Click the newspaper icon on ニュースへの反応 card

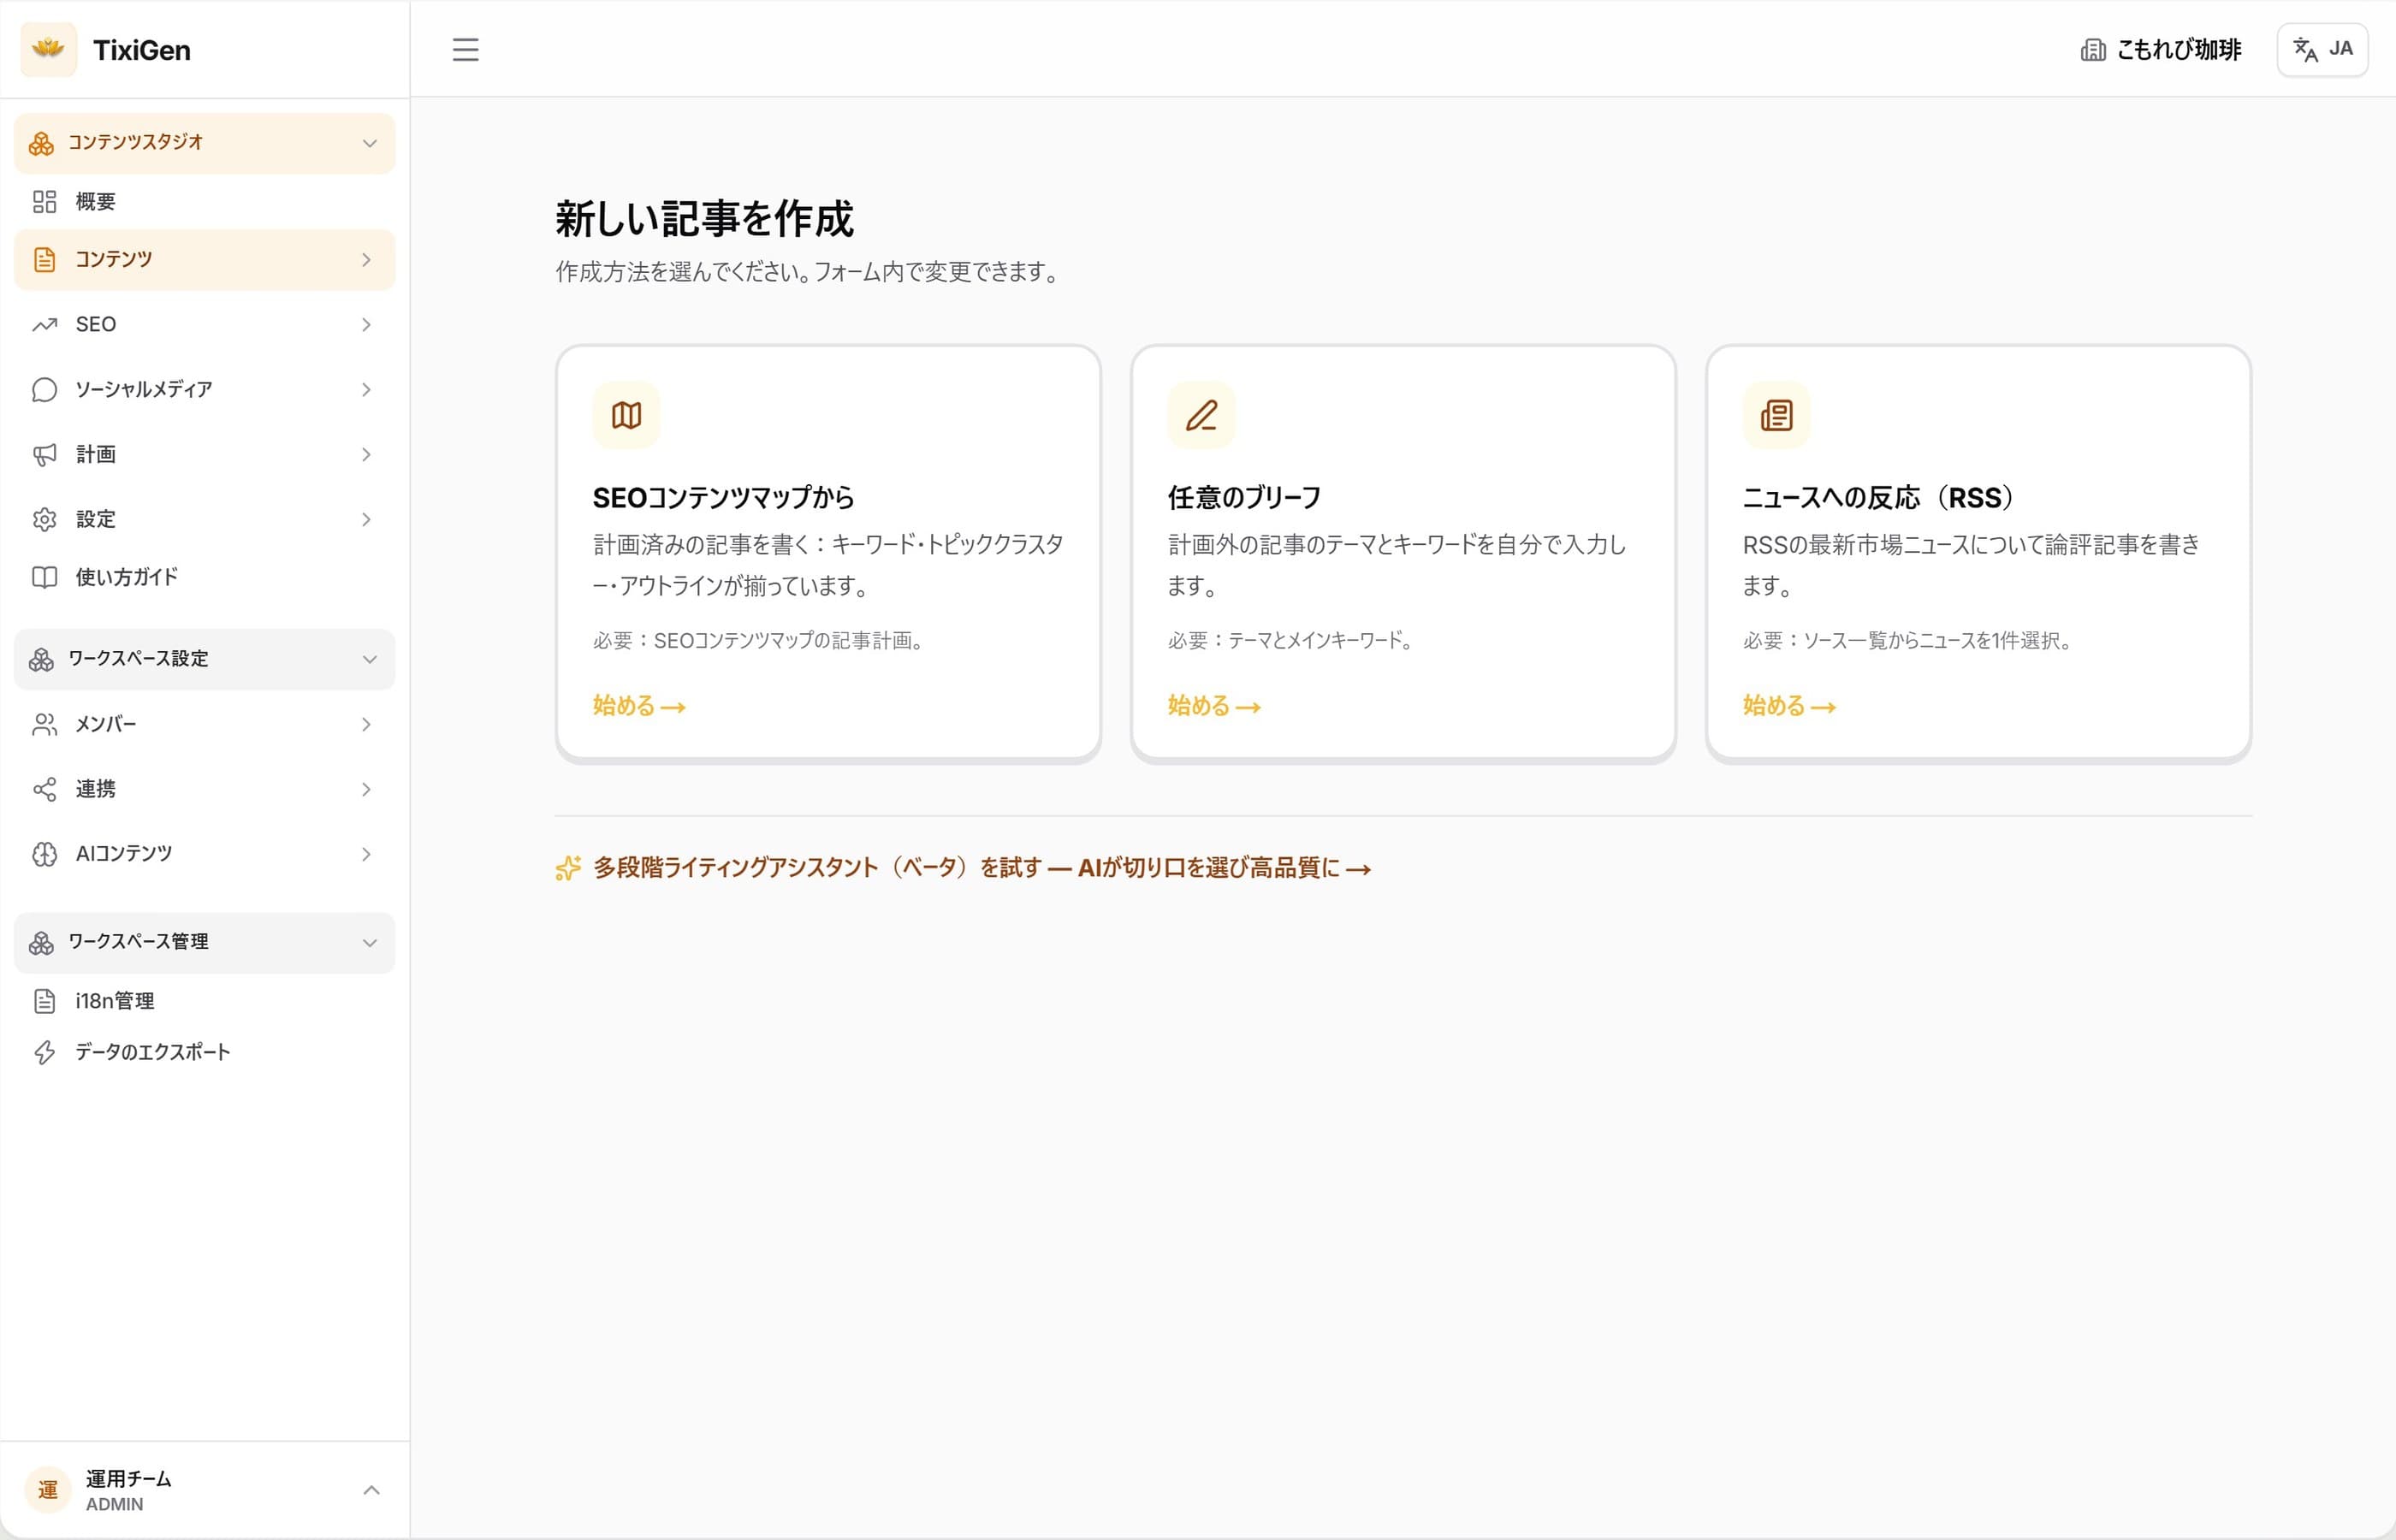tap(1776, 415)
